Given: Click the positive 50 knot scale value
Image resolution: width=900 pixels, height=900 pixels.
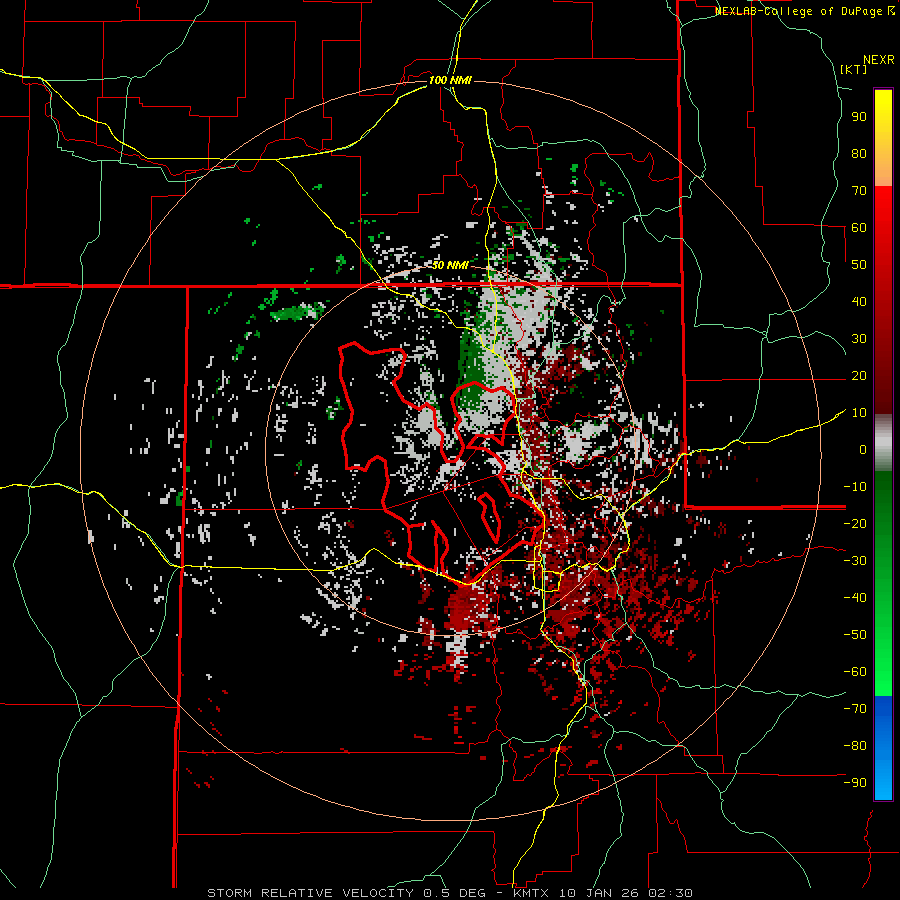Looking at the screenshot, I should point(859,265).
